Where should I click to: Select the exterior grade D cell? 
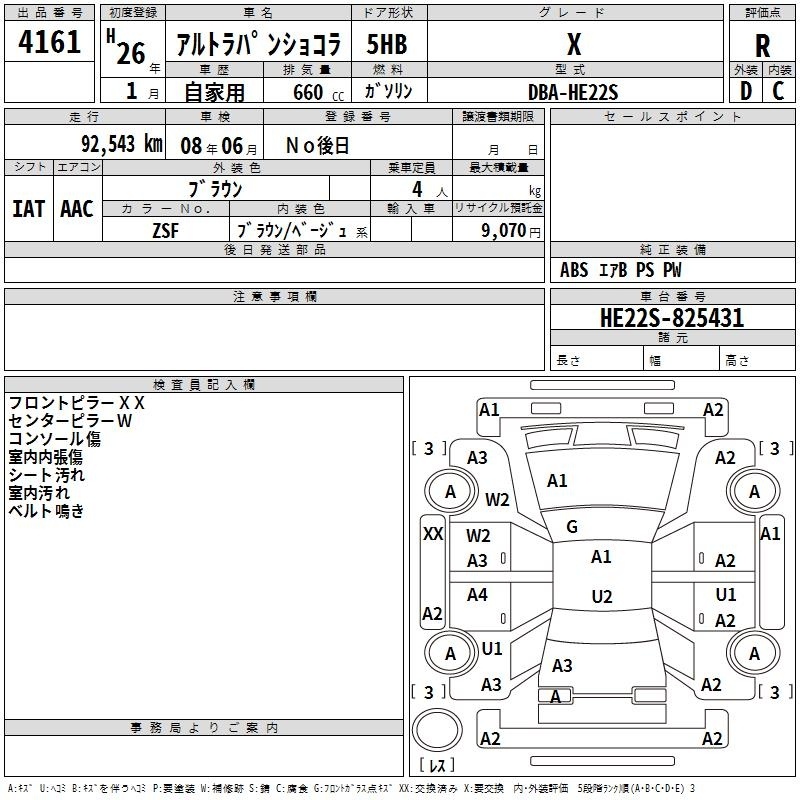pyautogui.click(x=745, y=91)
